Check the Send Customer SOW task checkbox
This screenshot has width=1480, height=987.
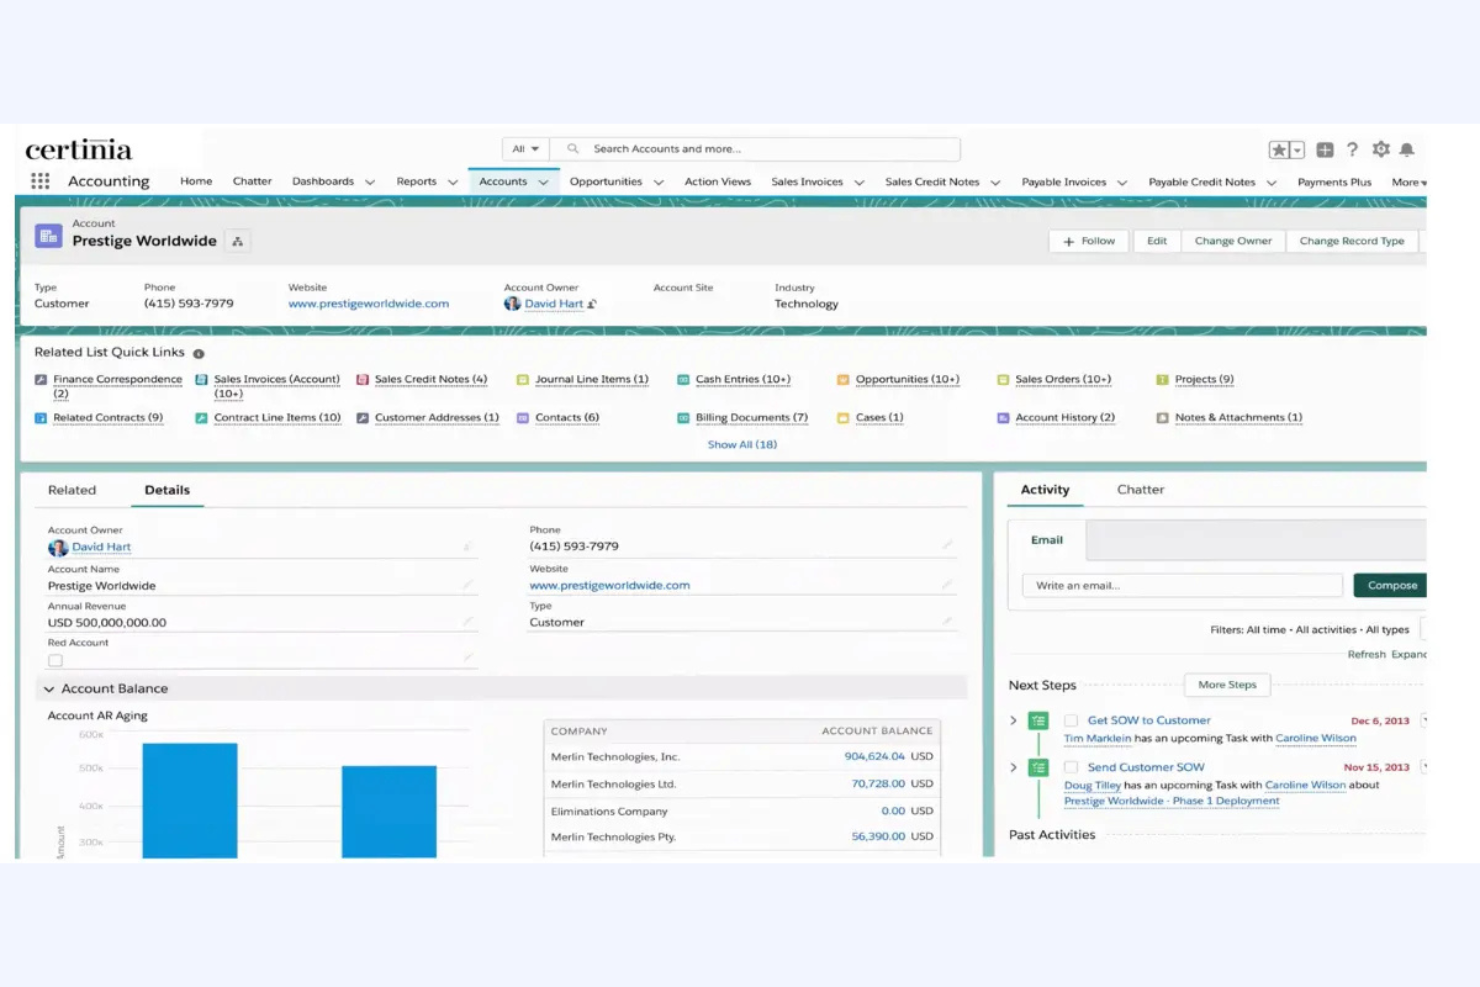(x=1071, y=767)
